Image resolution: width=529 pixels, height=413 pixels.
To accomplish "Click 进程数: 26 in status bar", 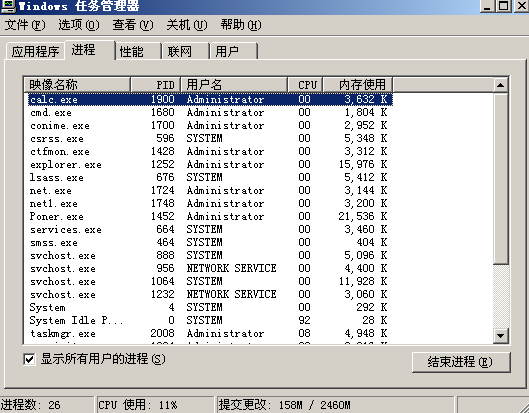I will pyautogui.click(x=47, y=405).
